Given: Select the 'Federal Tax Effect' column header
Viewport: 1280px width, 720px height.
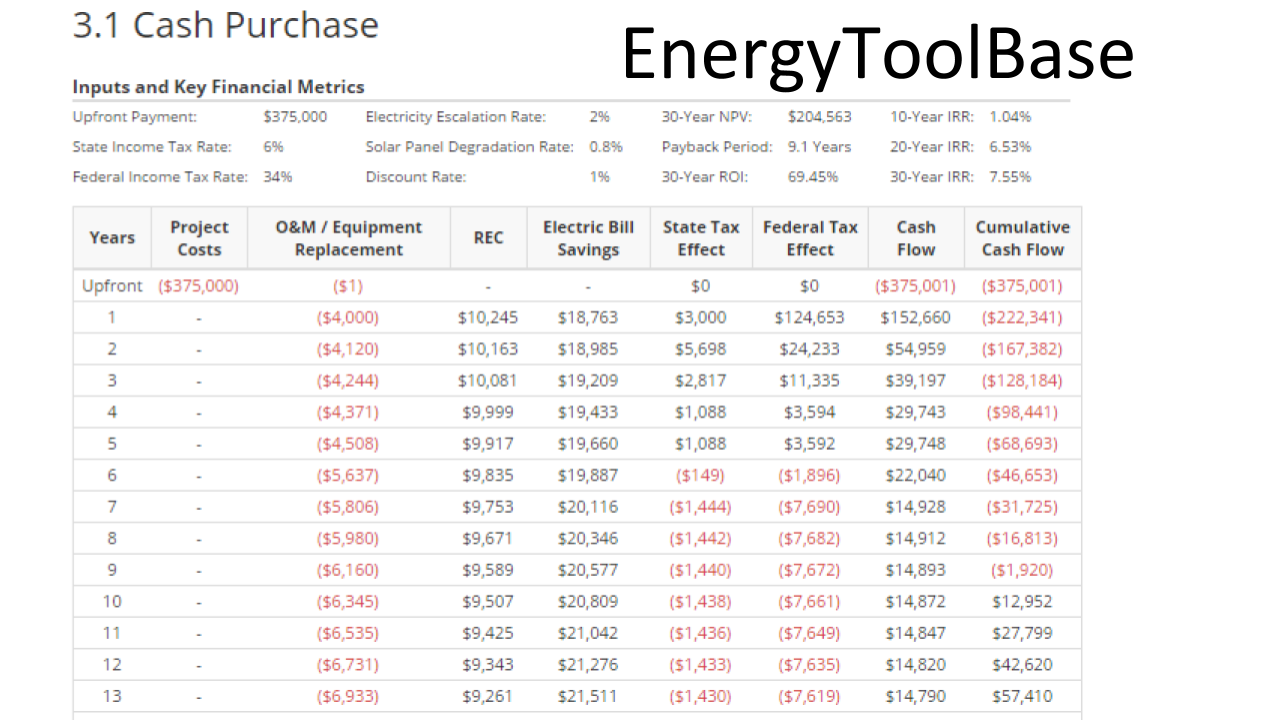Looking at the screenshot, I should (810, 238).
